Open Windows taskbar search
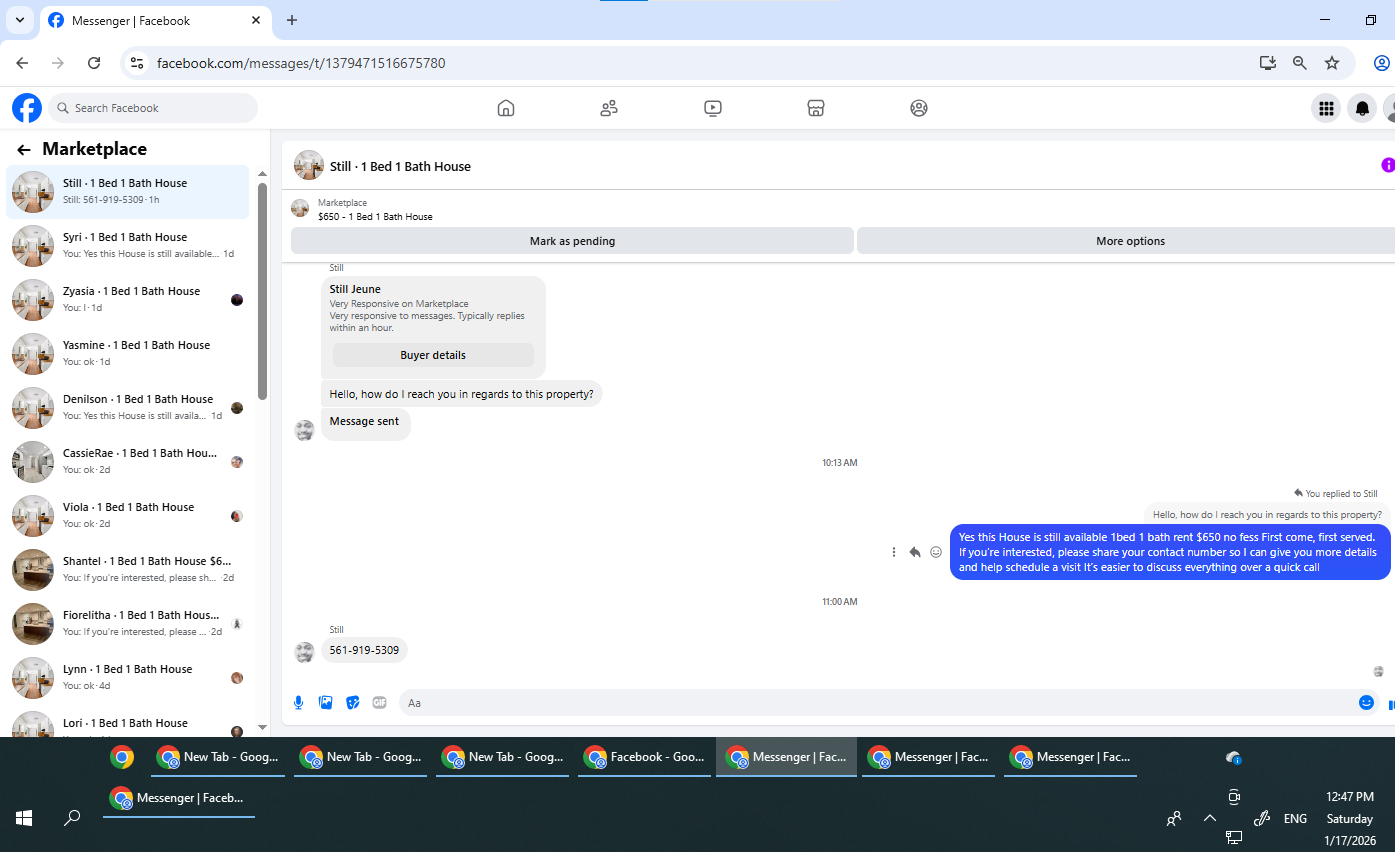Viewport: 1395px width, 852px height. point(72,818)
